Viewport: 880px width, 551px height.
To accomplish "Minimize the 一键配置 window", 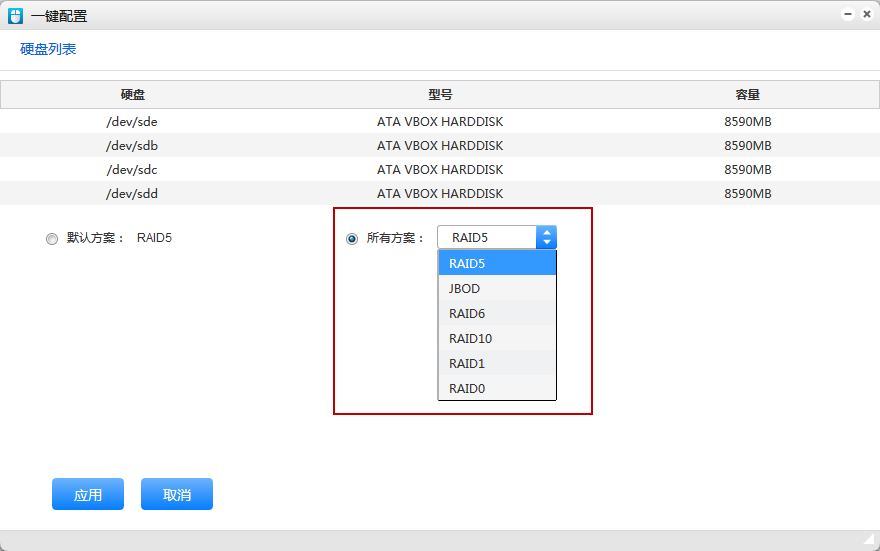I will click(848, 14).
